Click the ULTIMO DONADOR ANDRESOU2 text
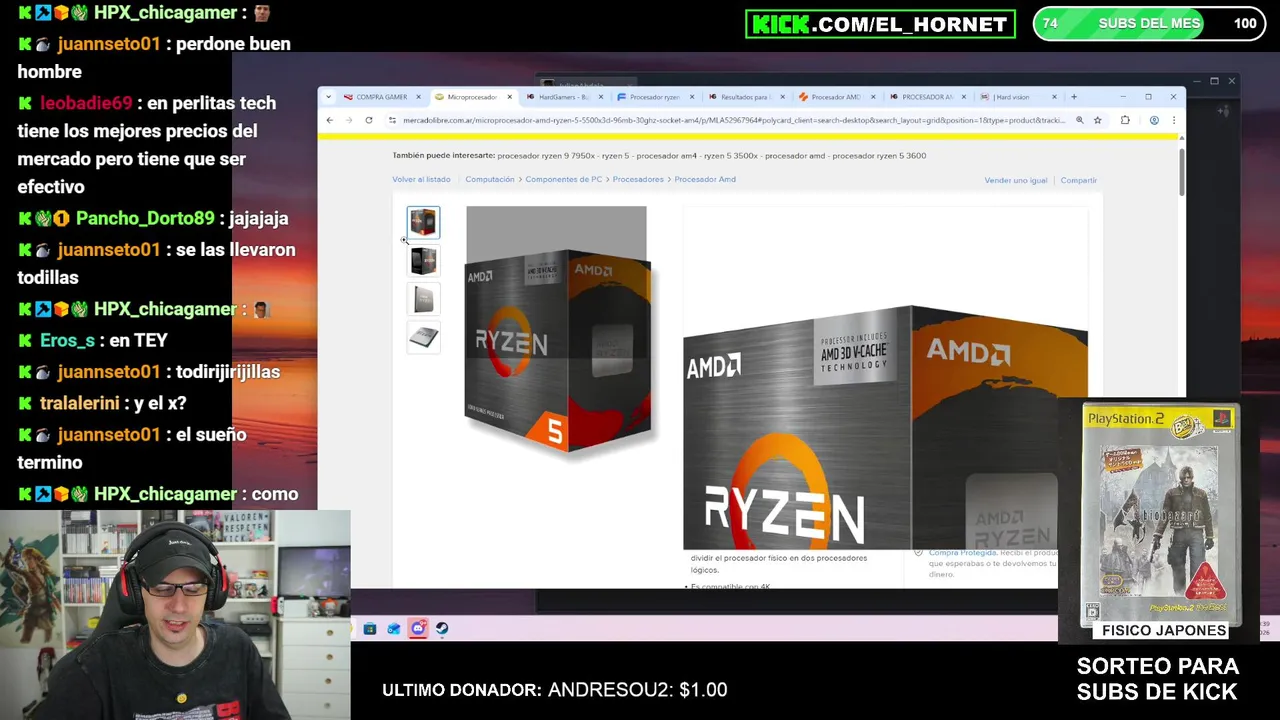The image size is (1280, 720). click(555, 690)
